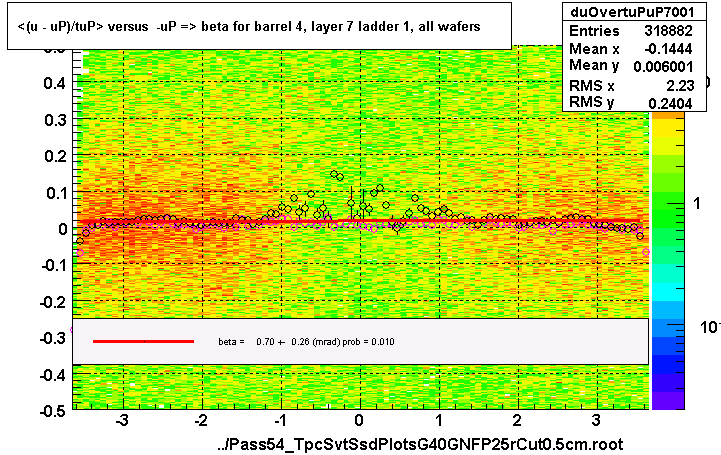Click the Pass54 root file name label
This screenshot has width=721, height=455.
click(420, 444)
